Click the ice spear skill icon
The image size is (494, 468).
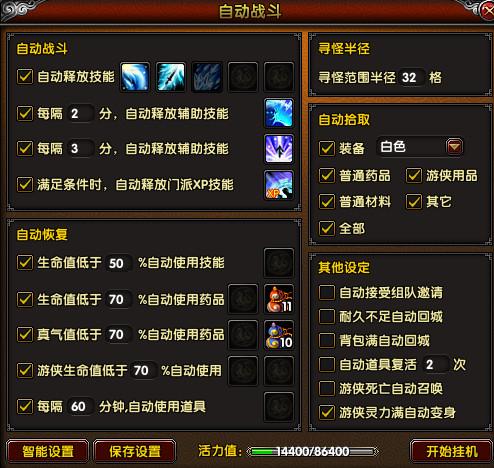tap(171, 77)
